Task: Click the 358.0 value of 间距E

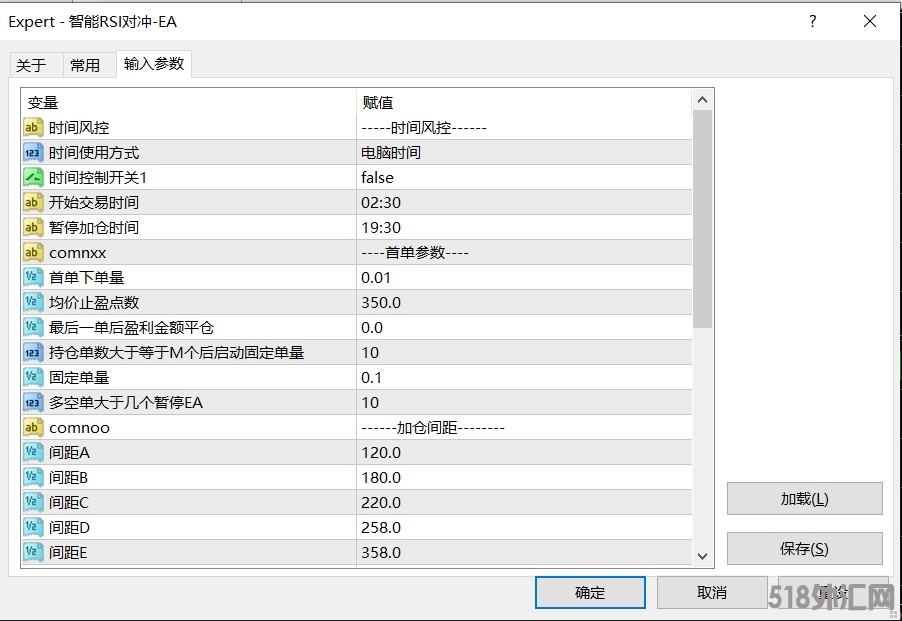Action: [x=524, y=553]
